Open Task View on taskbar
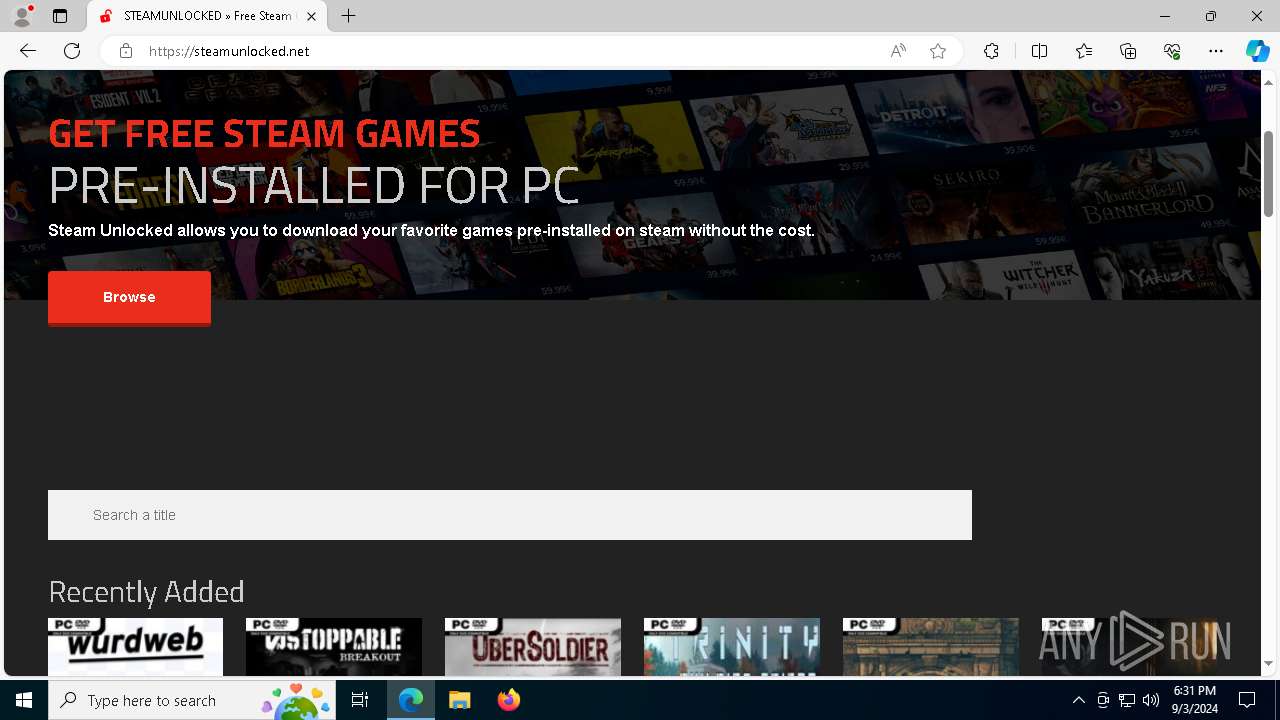This screenshot has height=720, width=1280. (360, 700)
